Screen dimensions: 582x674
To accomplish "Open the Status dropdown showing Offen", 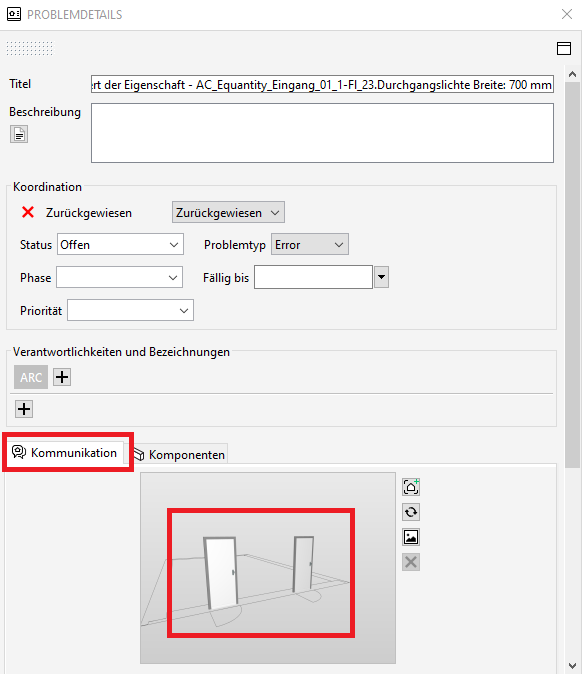I will pos(120,245).
